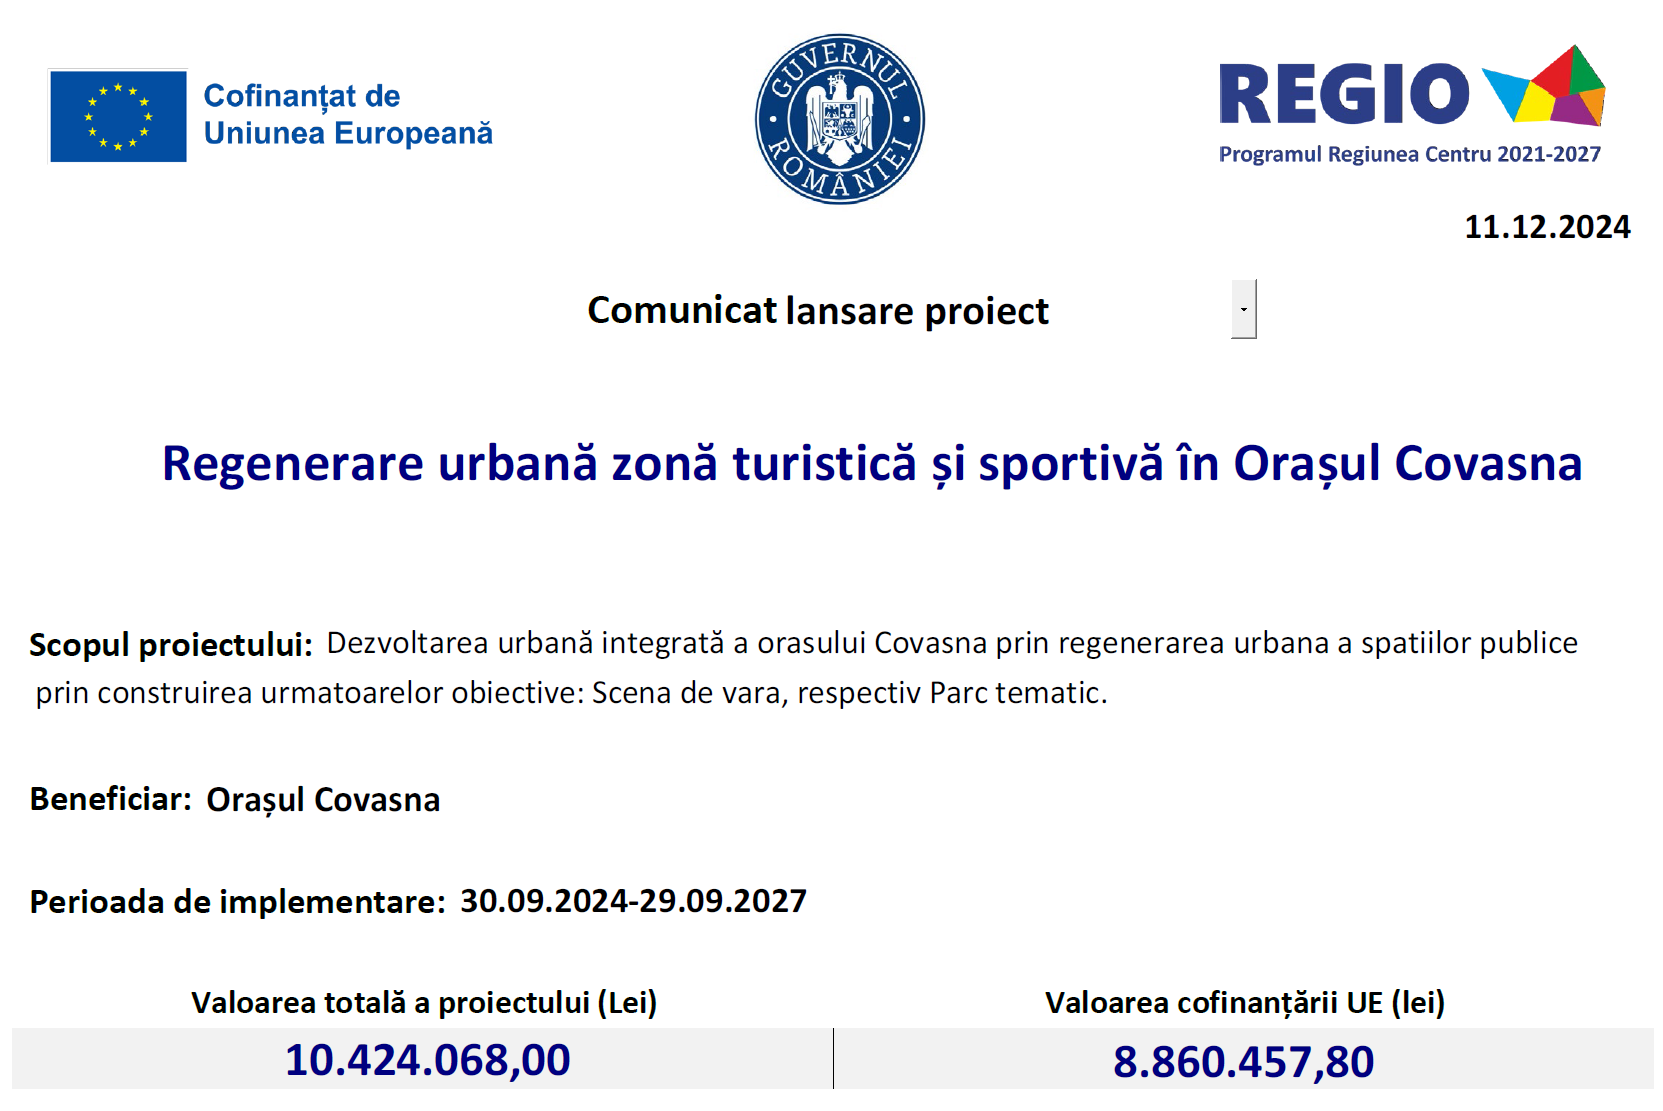Click Valoarea cofinanțării UE (lei) header
1663x1111 pixels.
[1245, 1002]
